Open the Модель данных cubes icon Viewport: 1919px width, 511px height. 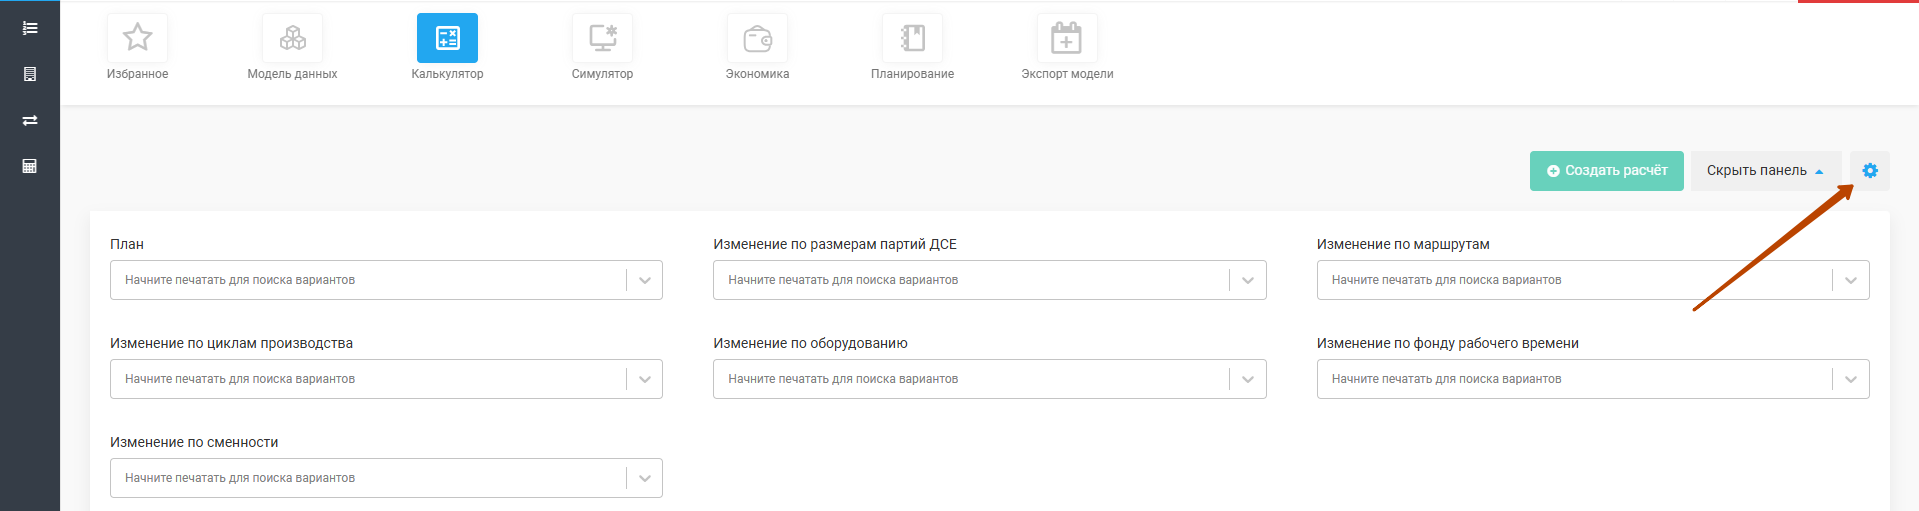(x=292, y=38)
